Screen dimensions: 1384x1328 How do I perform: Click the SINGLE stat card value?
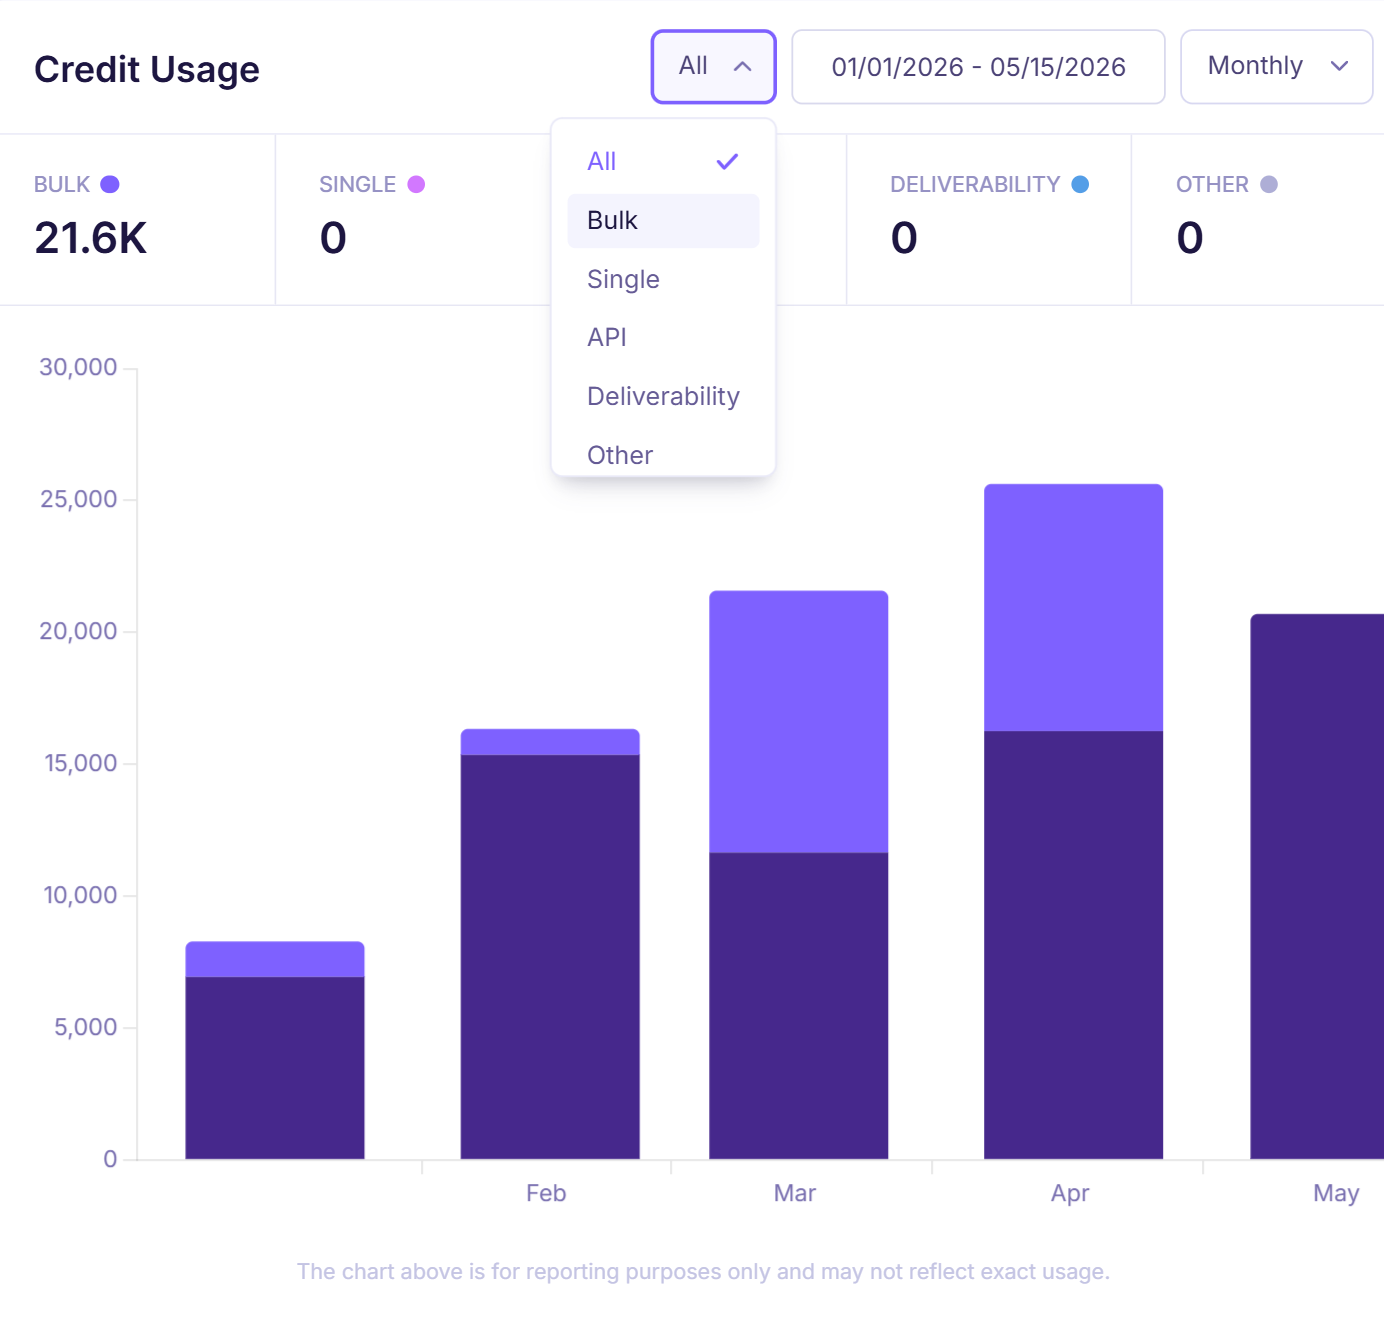pyautogui.click(x=333, y=239)
